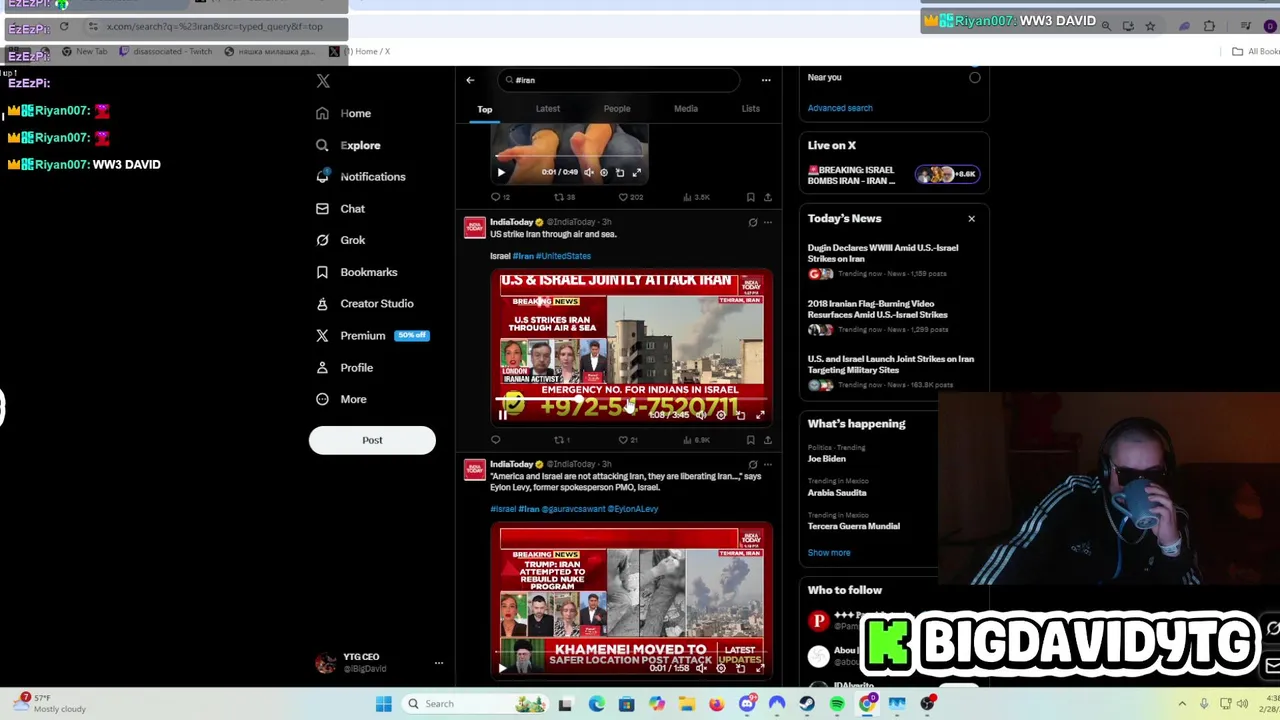Switch to the People tab
This screenshot has width=1280, height=720.
point(617,109)
